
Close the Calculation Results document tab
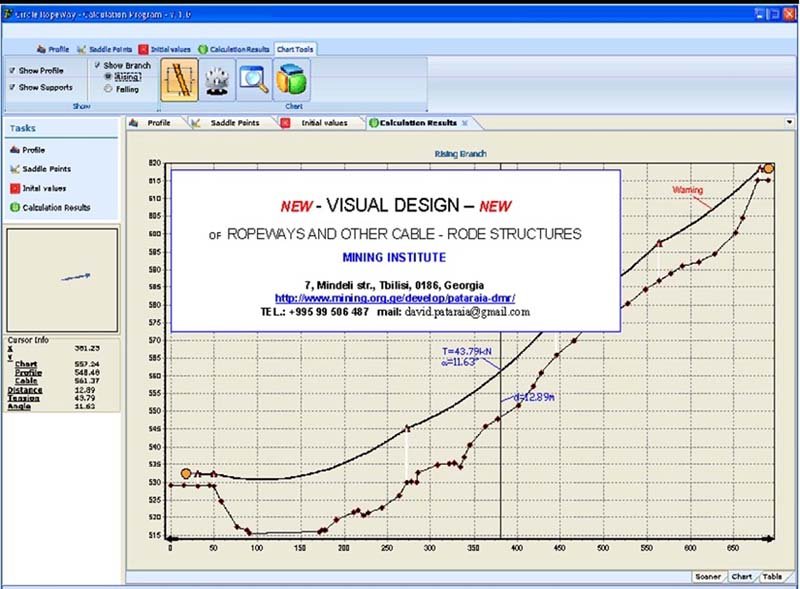point(465,123)
